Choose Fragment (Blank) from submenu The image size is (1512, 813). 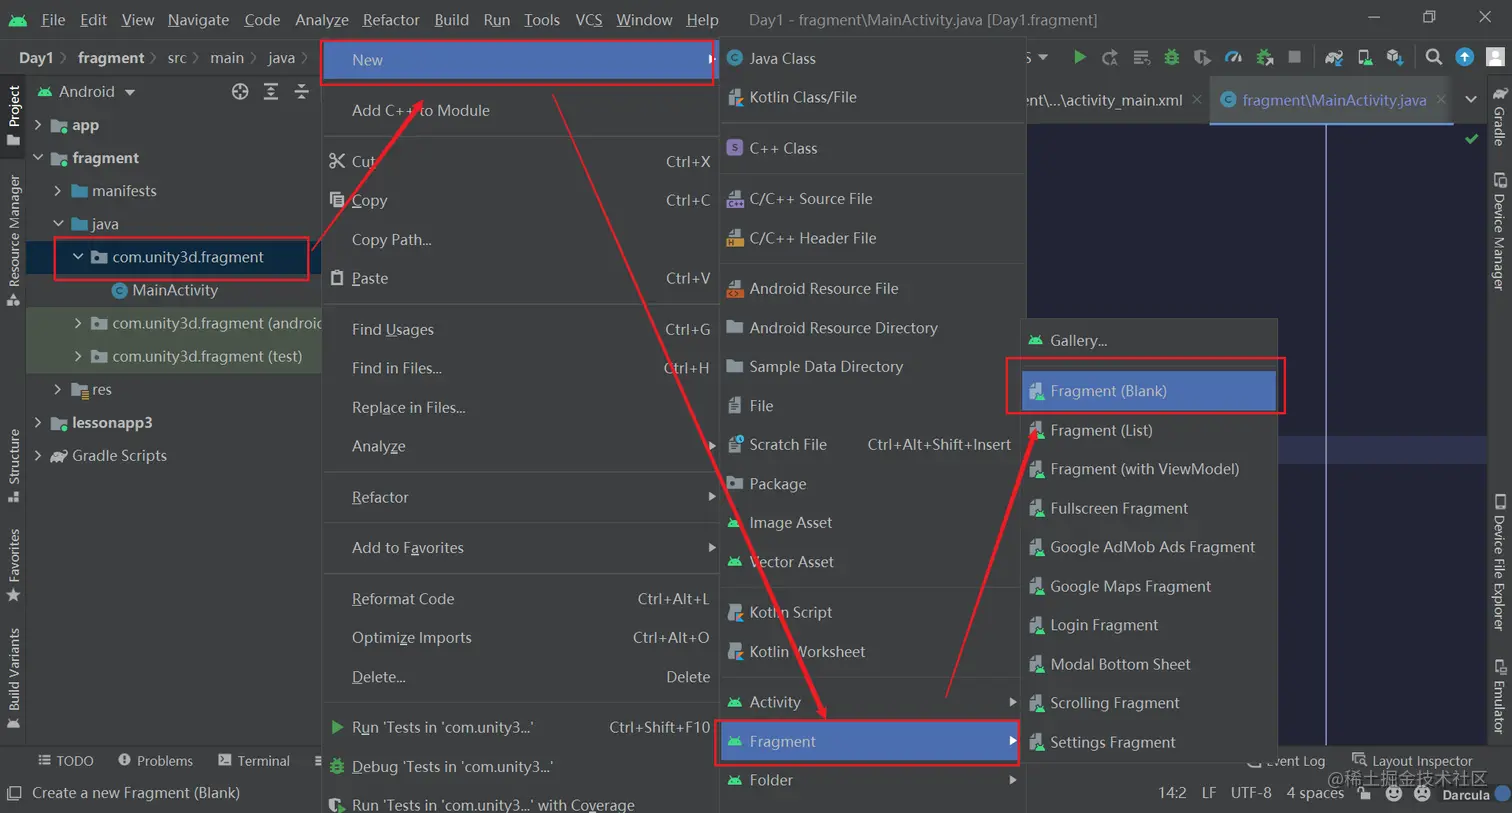pos(1148,391)
